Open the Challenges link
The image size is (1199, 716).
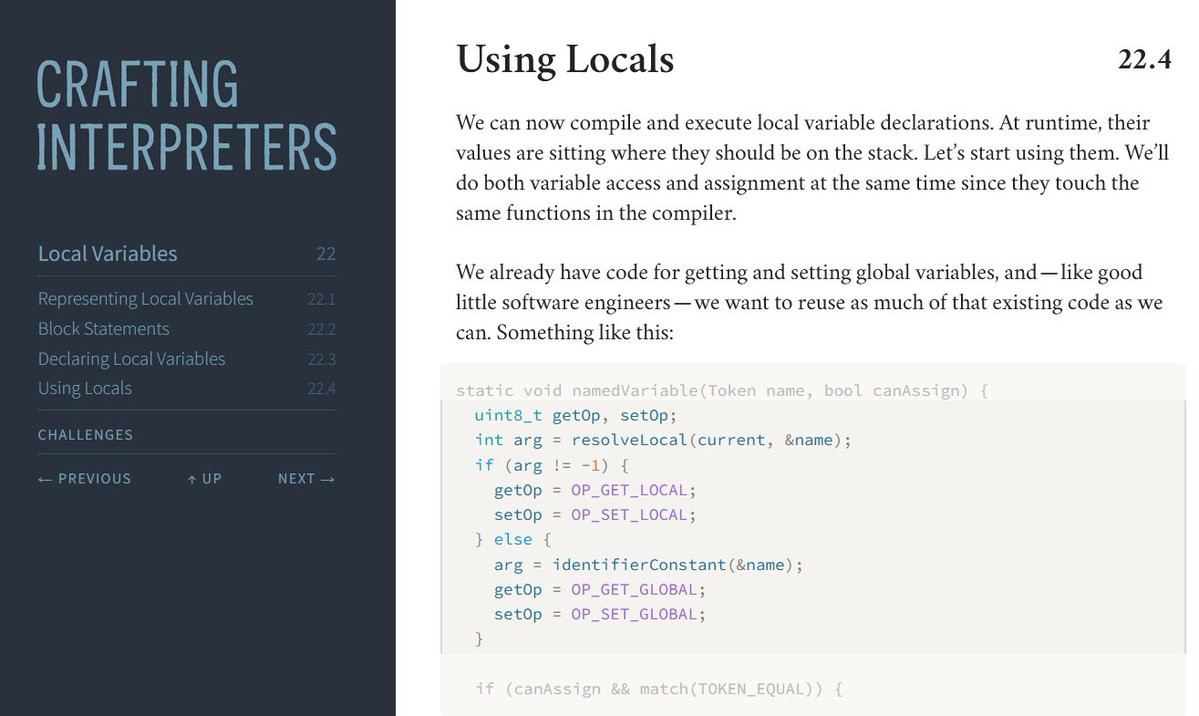86,434
